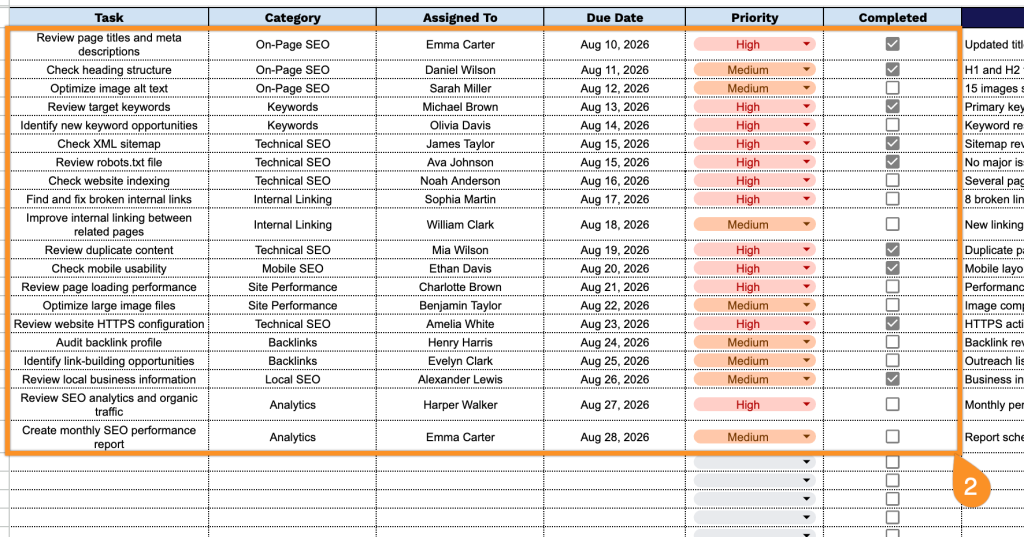Toggle completed checkbox for Check website indexing
The width and height of the screenshot is (1024, 537).
coord(892,180)
